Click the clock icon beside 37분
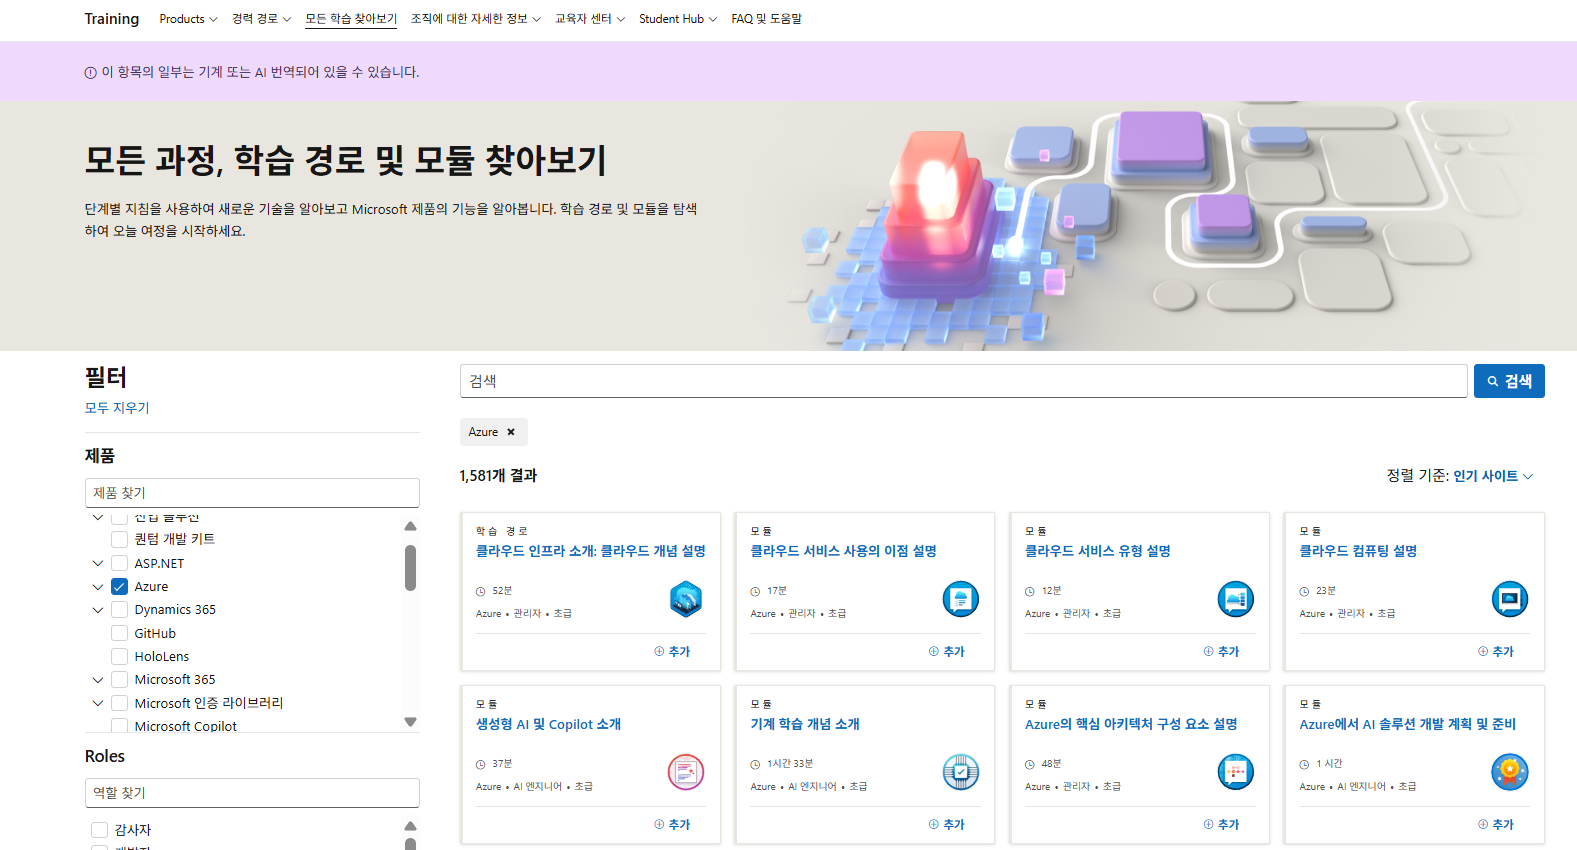 click(481, 764)
